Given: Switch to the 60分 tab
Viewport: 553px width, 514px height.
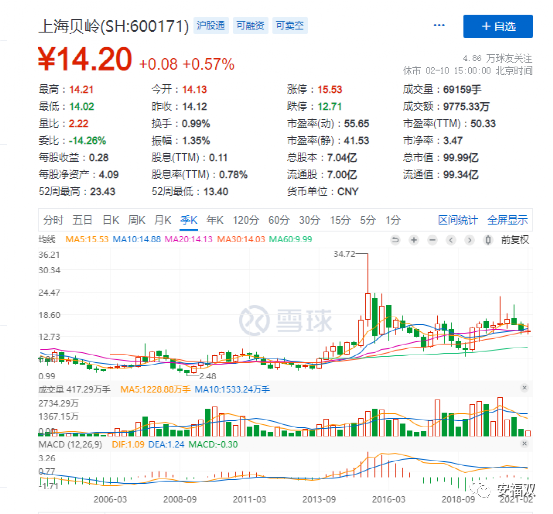Looking at the screenshot, I should [279, 220].
